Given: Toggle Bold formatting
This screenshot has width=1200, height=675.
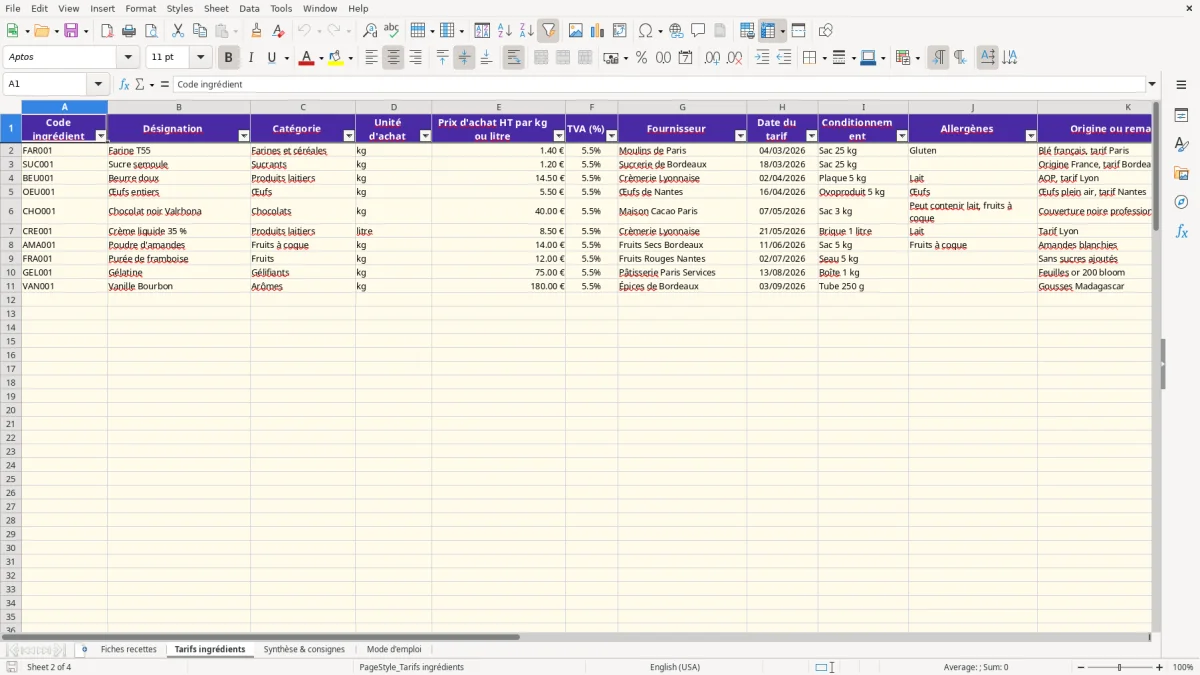Looking at the screenshot, I should point(229,58).
